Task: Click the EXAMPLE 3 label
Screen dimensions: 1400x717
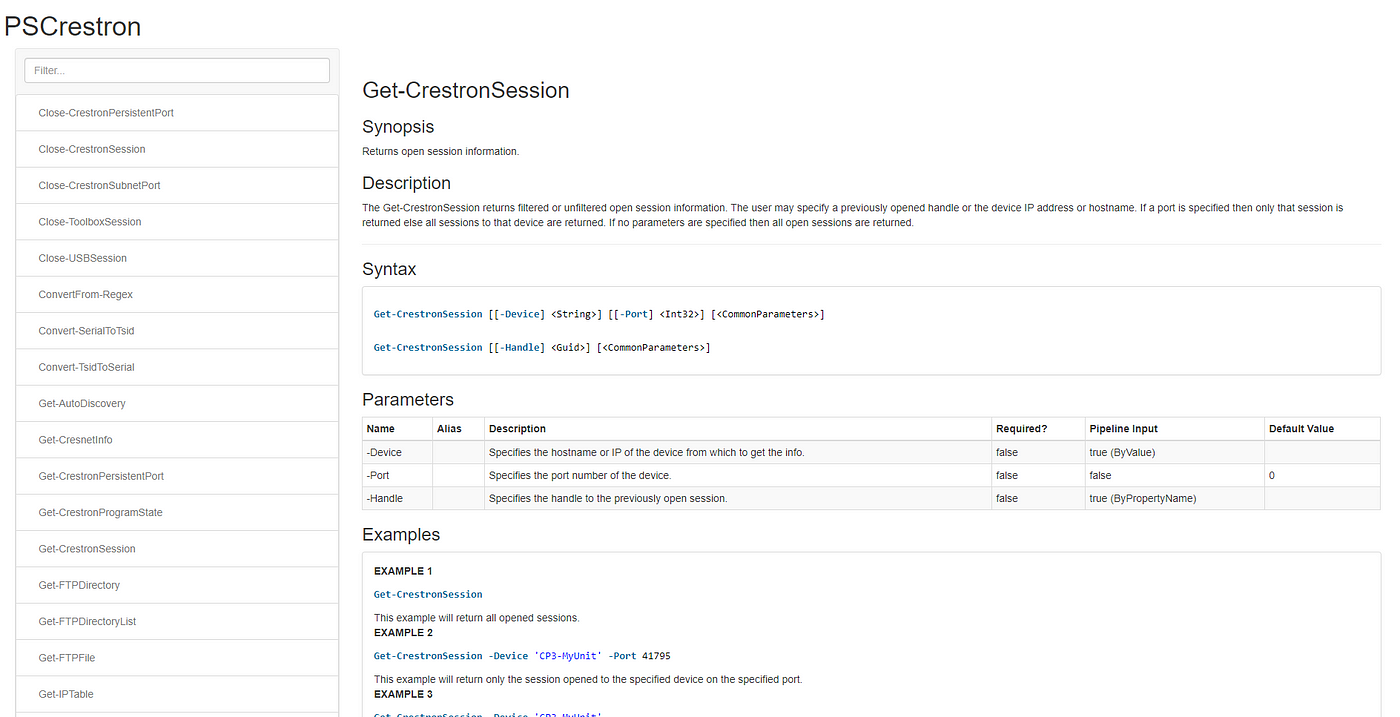Action: 403,693
